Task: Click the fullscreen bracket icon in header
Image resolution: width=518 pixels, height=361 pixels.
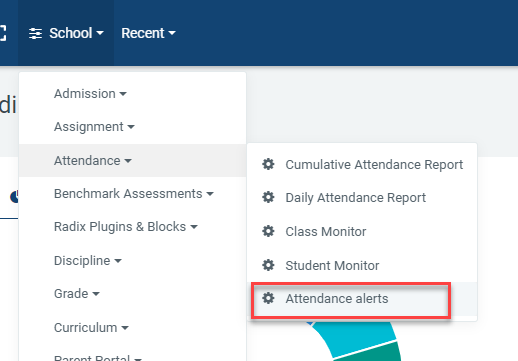Action: [x=3, y=33]
